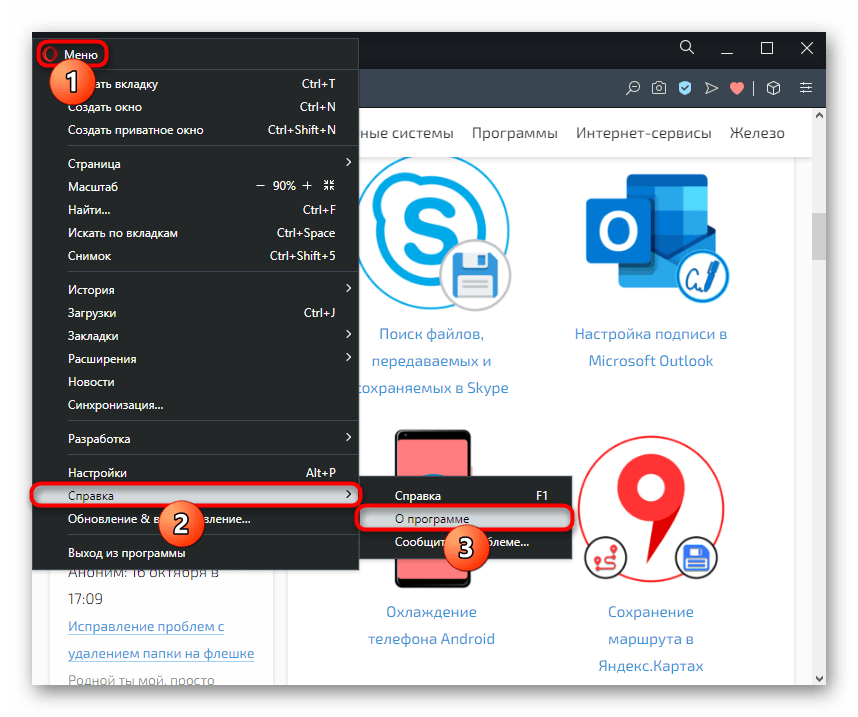The image size is (858, 717).
Task: Click the comment time 17:09 text
Action: [85, 599]
